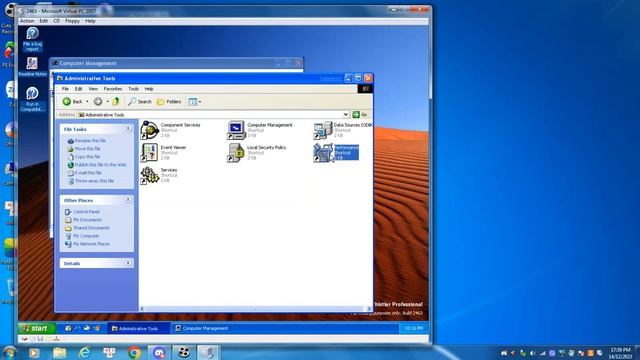Open Readme Notes desktop icon
Screen dimensions: 640x360
32,67
